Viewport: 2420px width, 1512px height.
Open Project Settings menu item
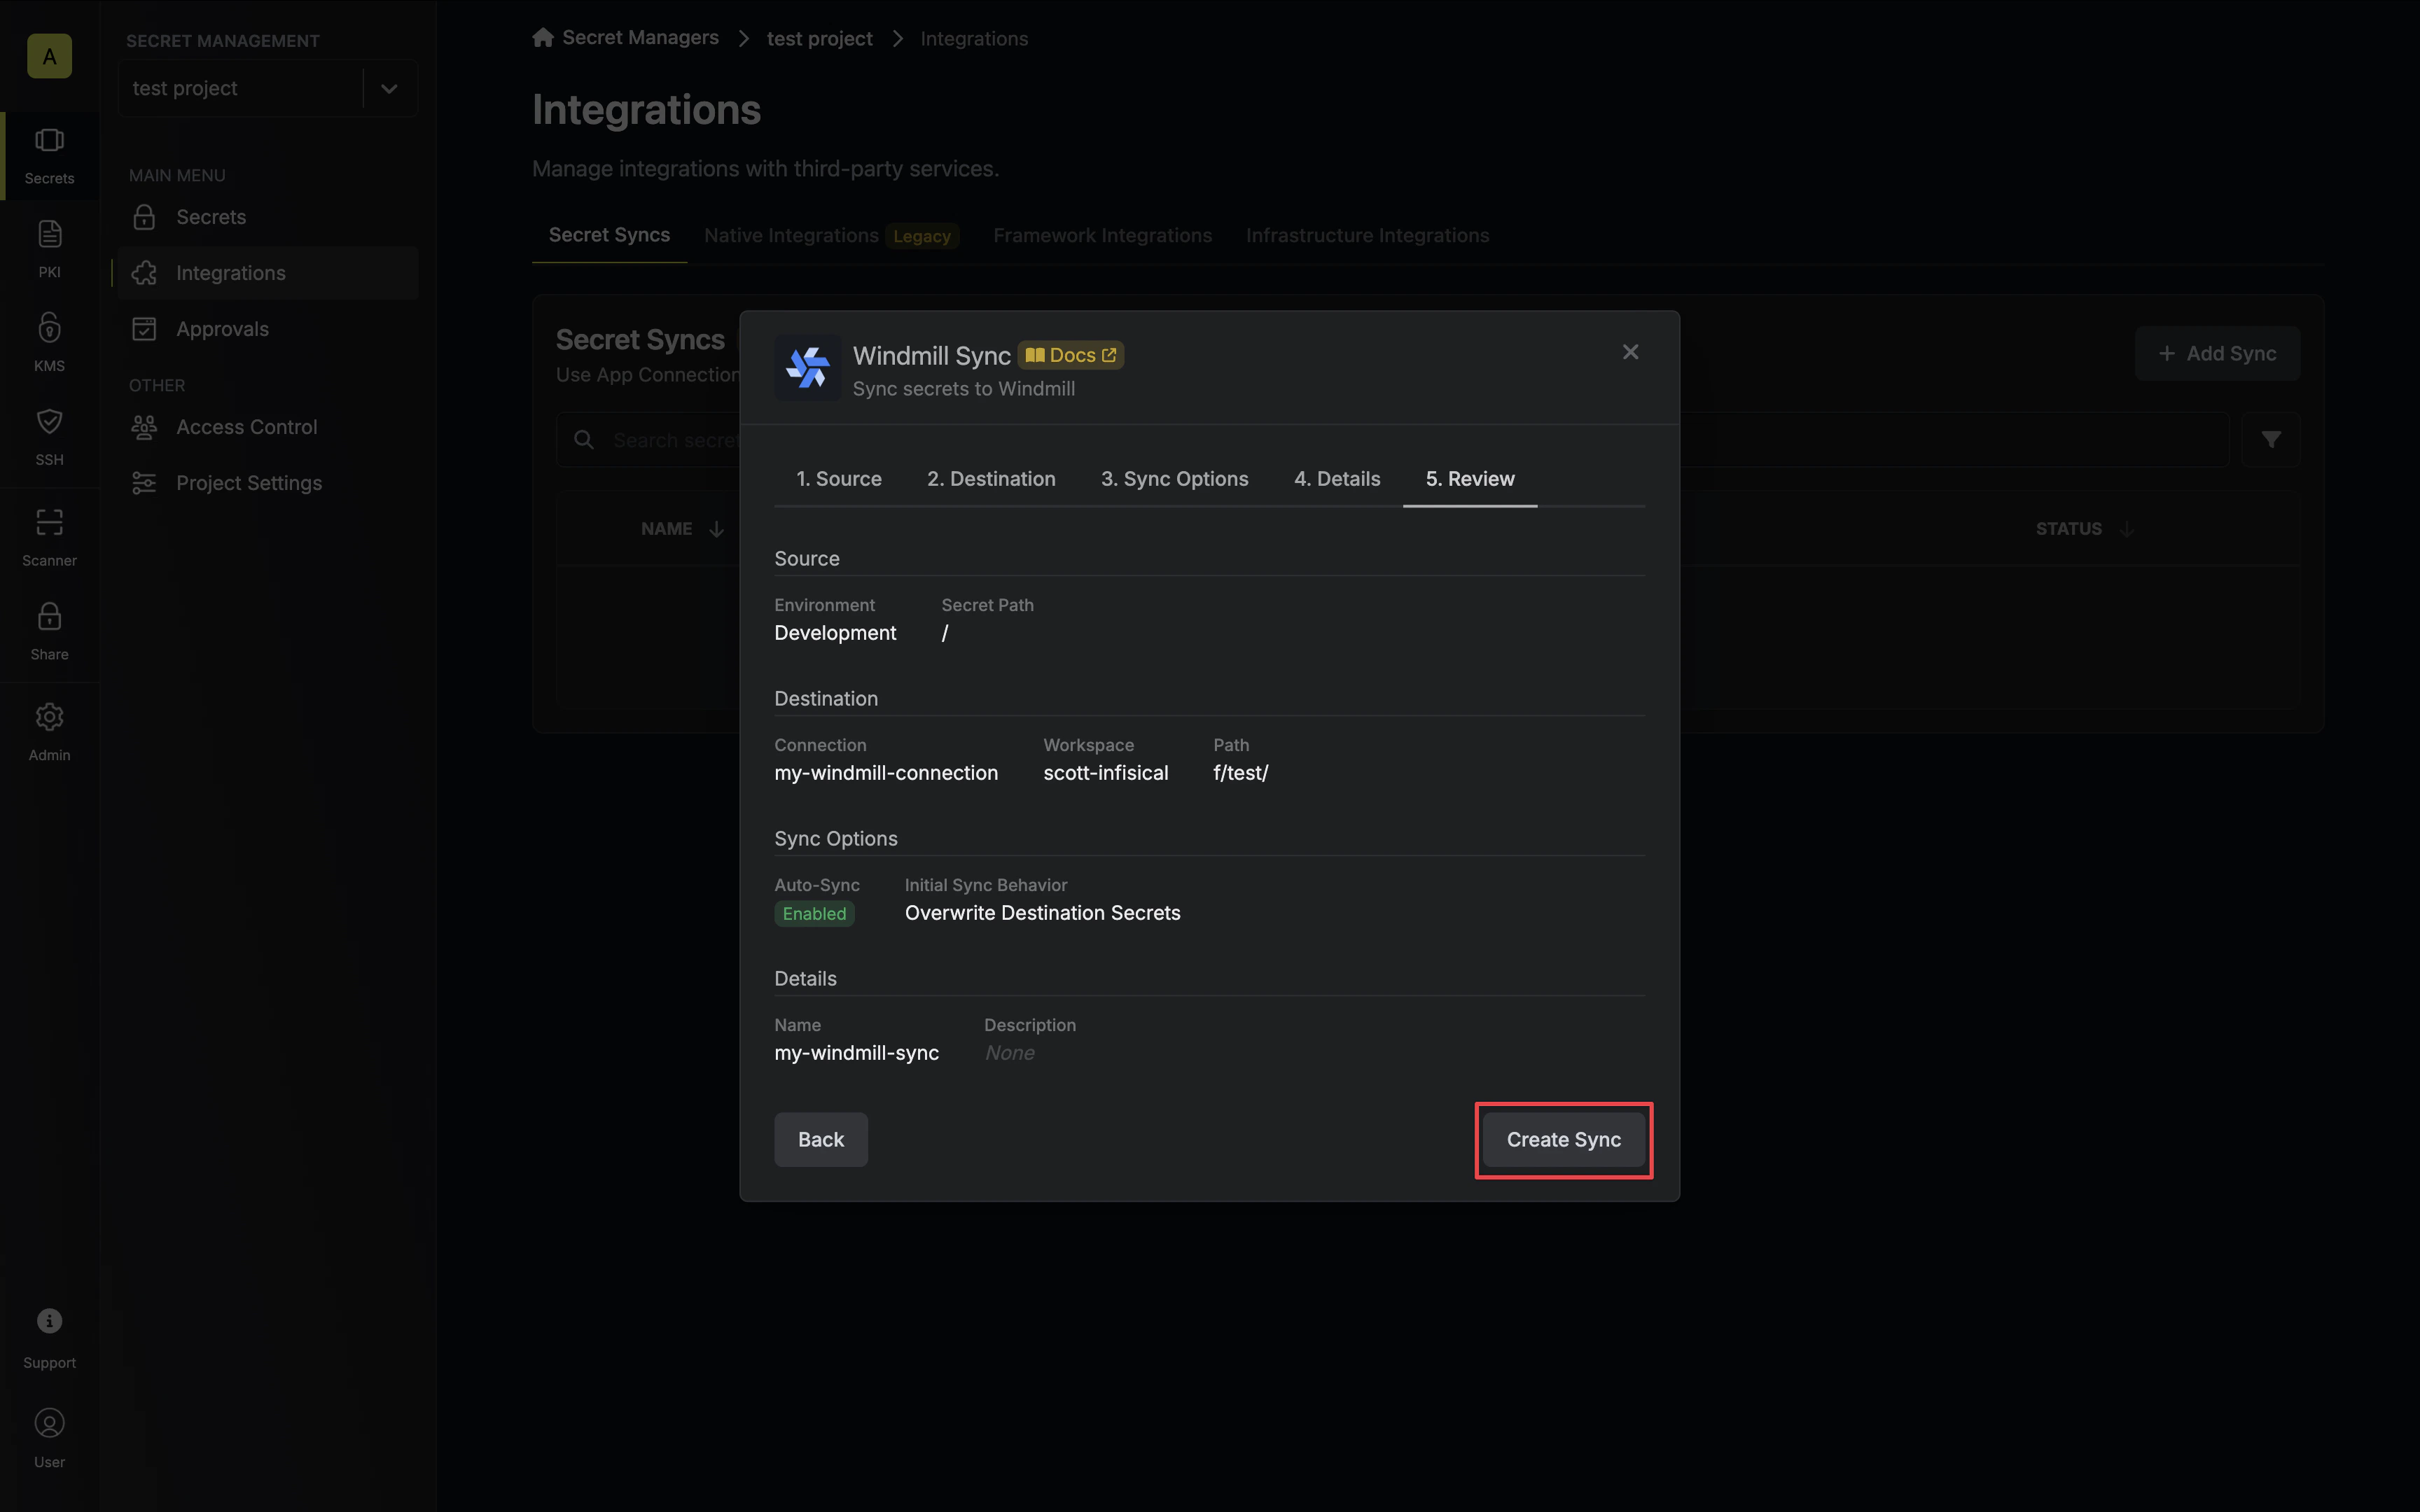coord(267,483)
